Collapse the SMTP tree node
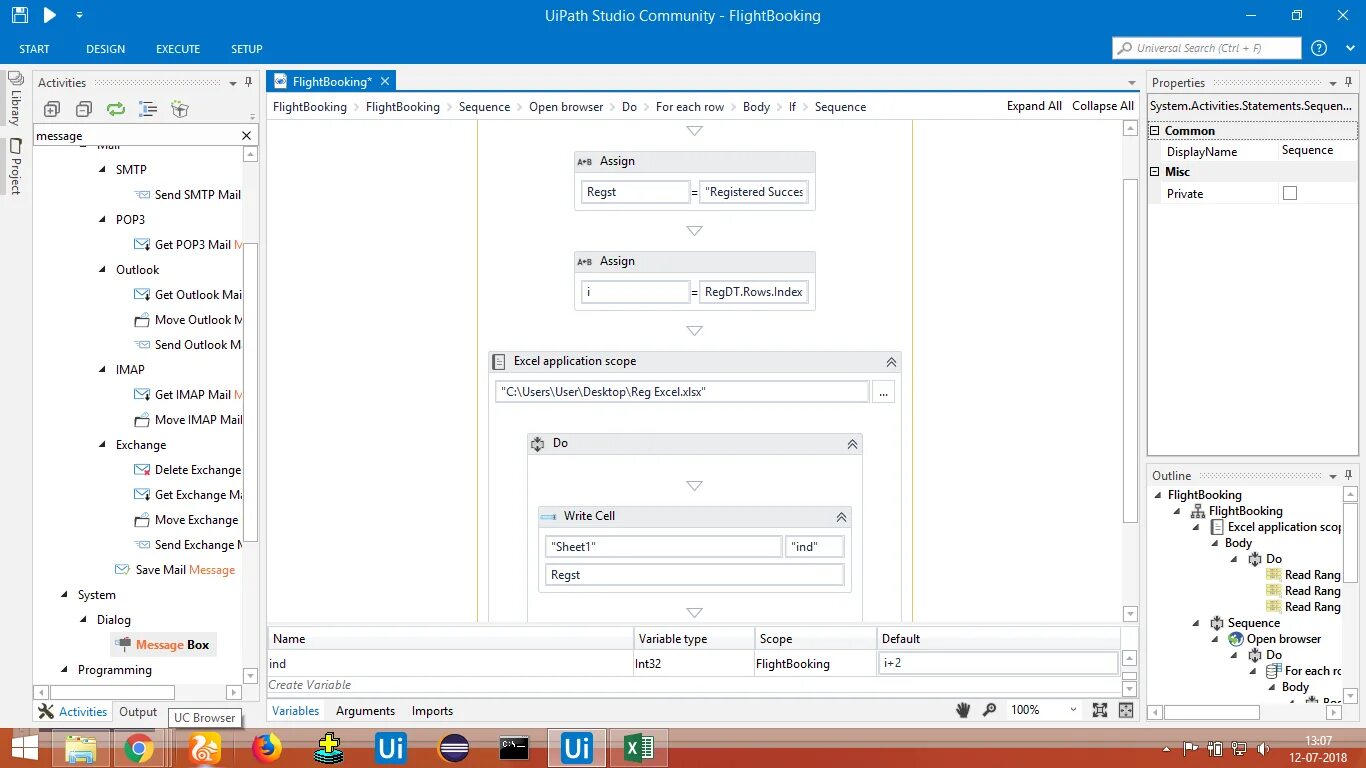The height and width of the screenshot is (768, 1366). click(x=102, y=169)
